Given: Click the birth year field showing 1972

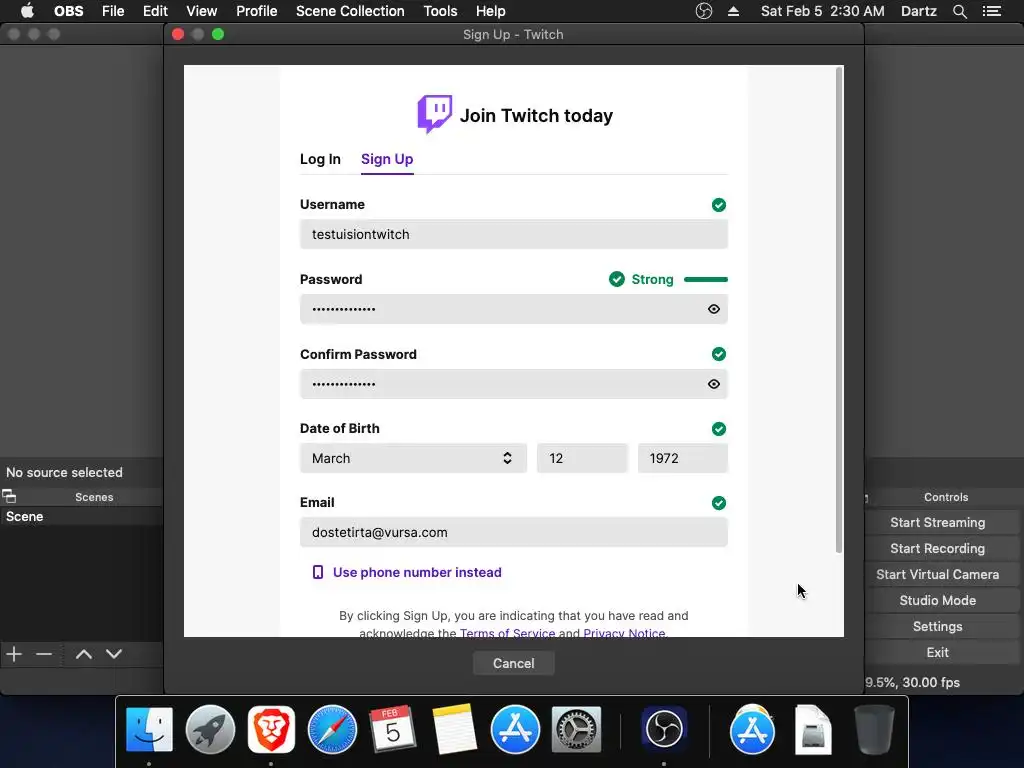Looking at the screenshot, I should [682, 458].
